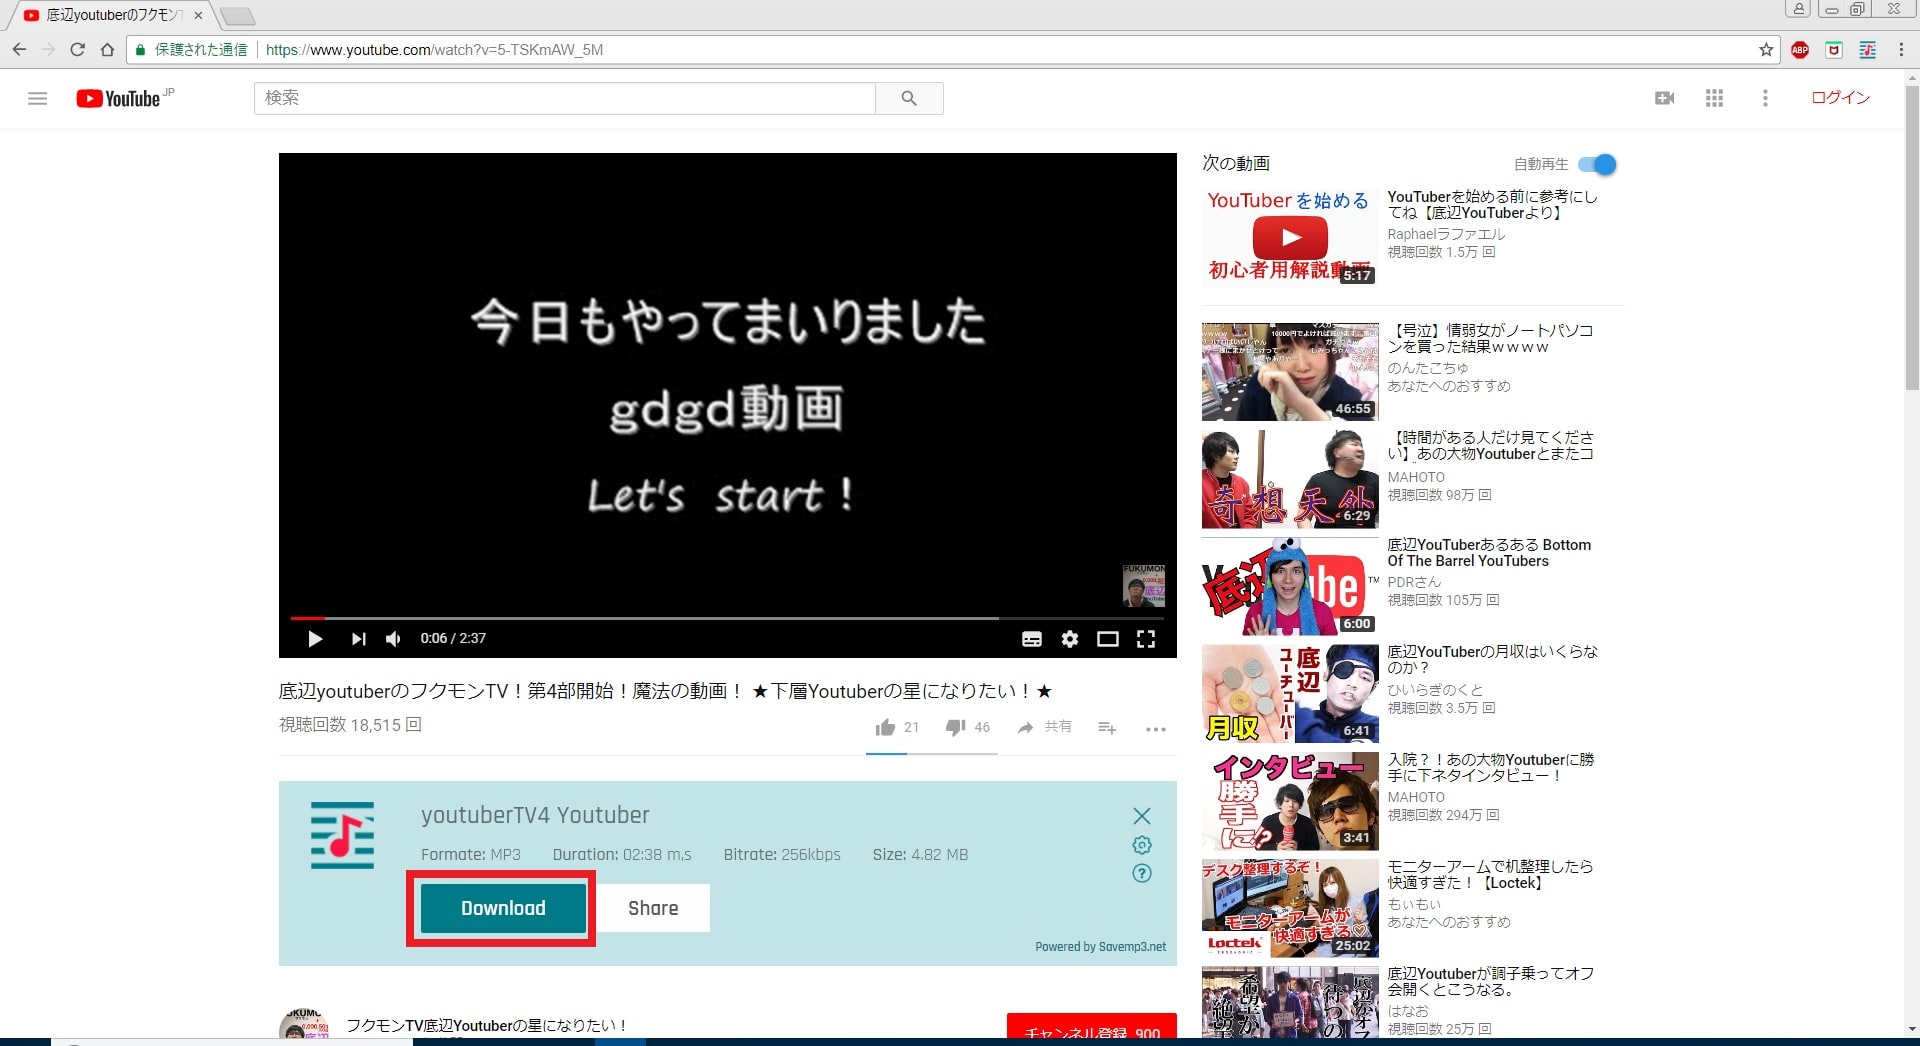Click the search magnifier button
Screen dimensions: 1920x1046
point(909,98)
